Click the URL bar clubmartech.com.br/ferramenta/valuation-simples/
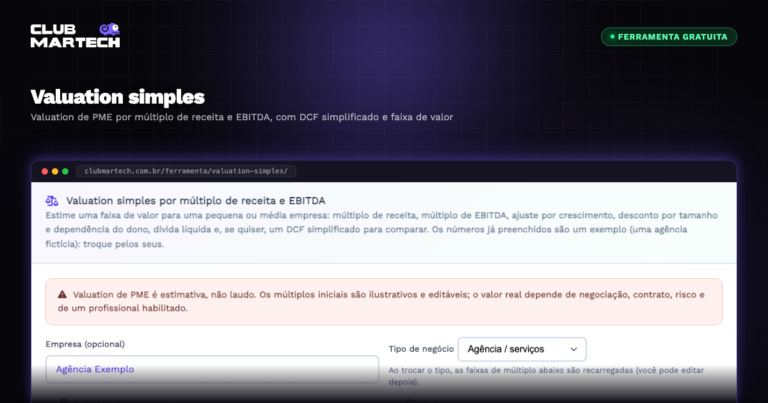This screenshot has height=403, width=768. pyautogui.click(x=186, y=171)
